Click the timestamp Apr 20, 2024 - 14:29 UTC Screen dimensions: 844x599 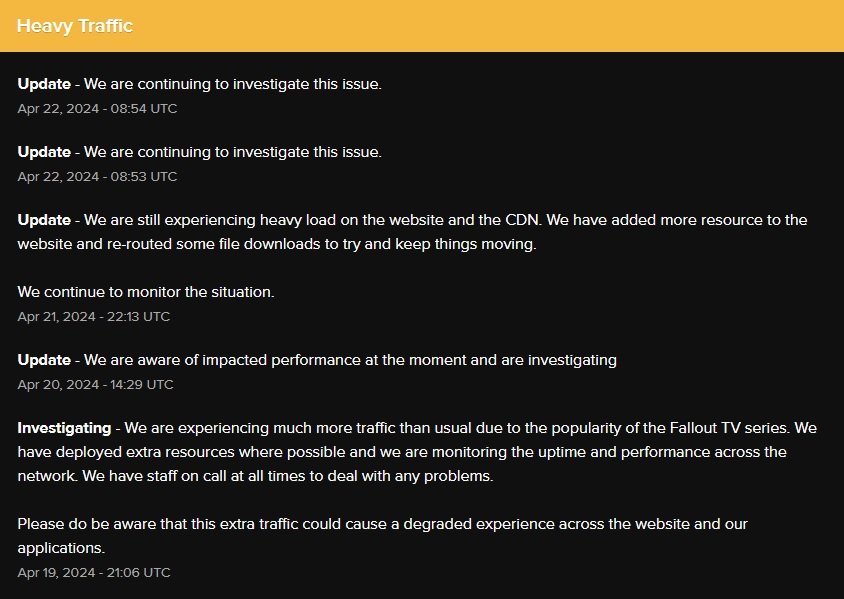(95, 384)
